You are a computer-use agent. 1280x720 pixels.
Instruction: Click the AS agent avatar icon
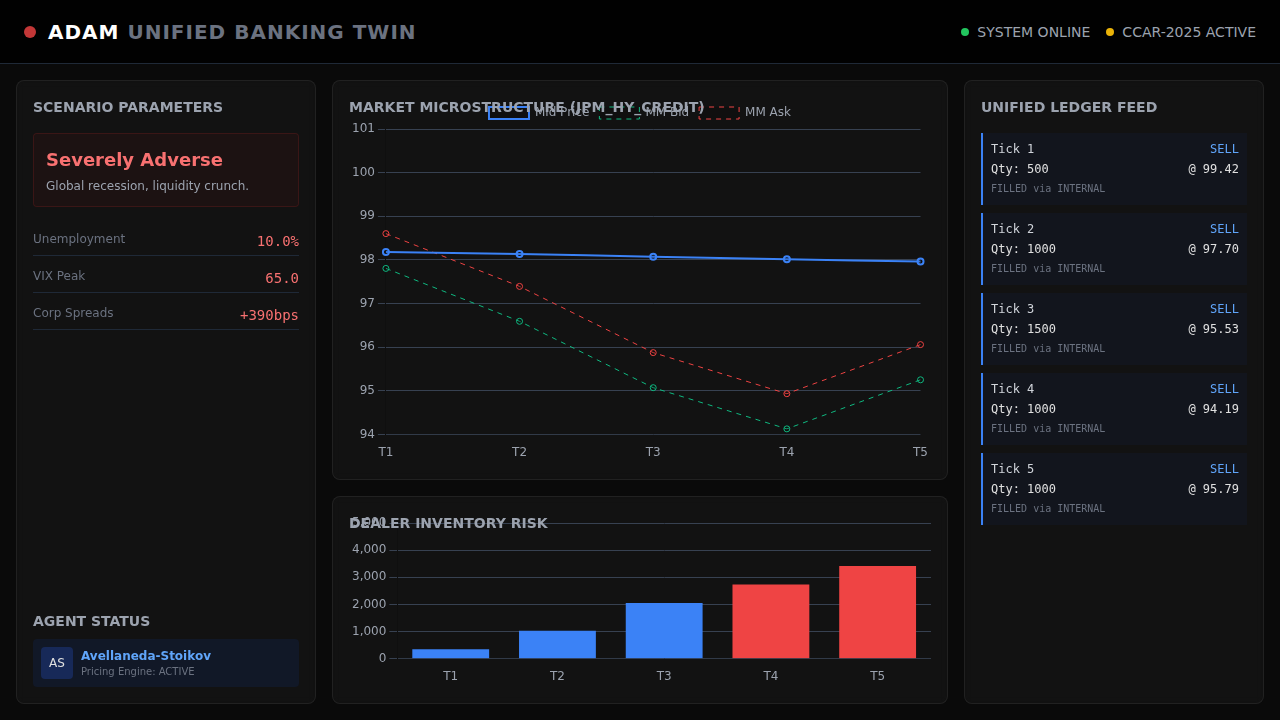pyautogui.click(x=57, y=663)
